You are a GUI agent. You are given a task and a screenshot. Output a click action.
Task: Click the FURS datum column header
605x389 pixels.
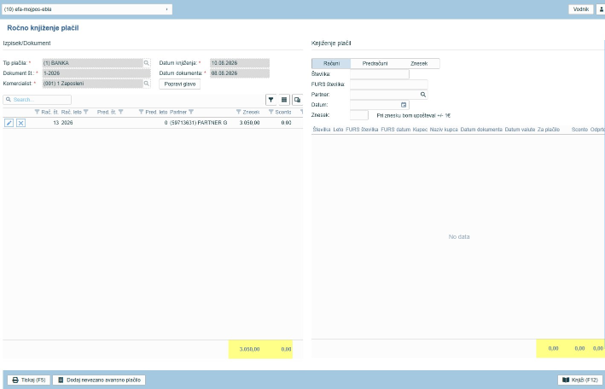[x=395, y=130]
